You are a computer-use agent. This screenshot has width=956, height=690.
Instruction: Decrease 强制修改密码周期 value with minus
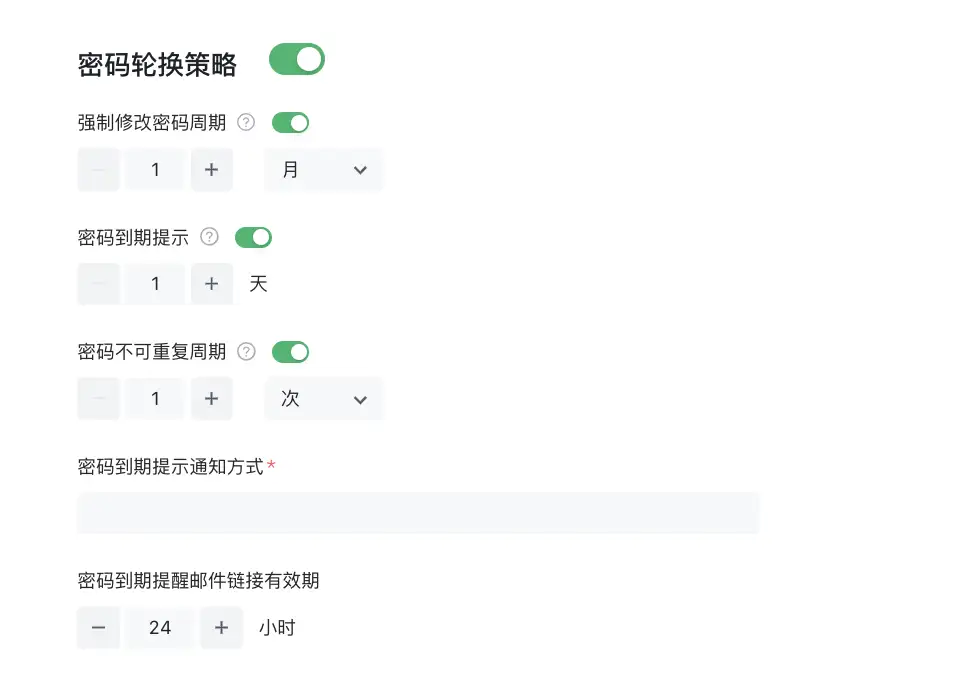98,169
